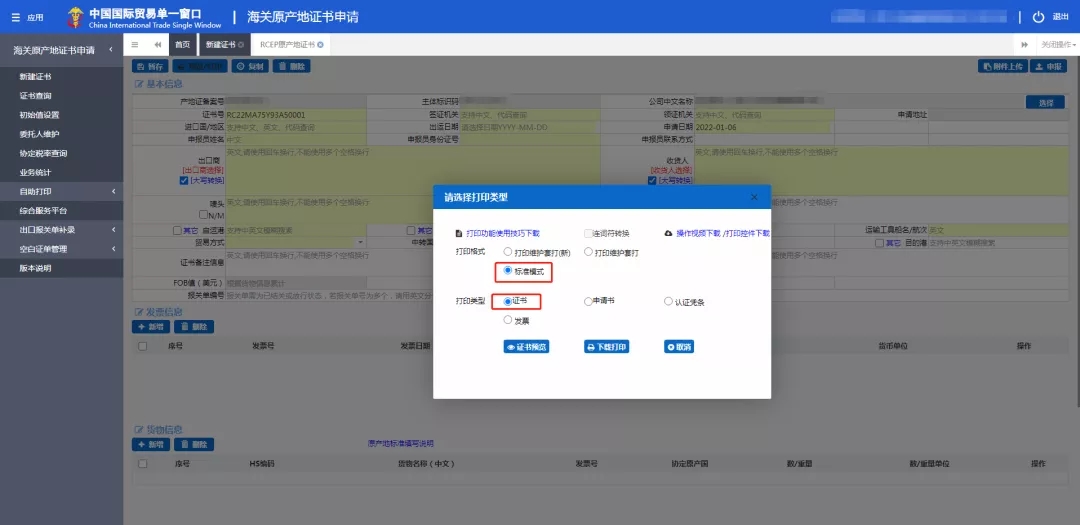Click the sidebar collapse icon in tab bar
Image resolution: width=1080 pixels, height=525 pixels.
point(135,45)
